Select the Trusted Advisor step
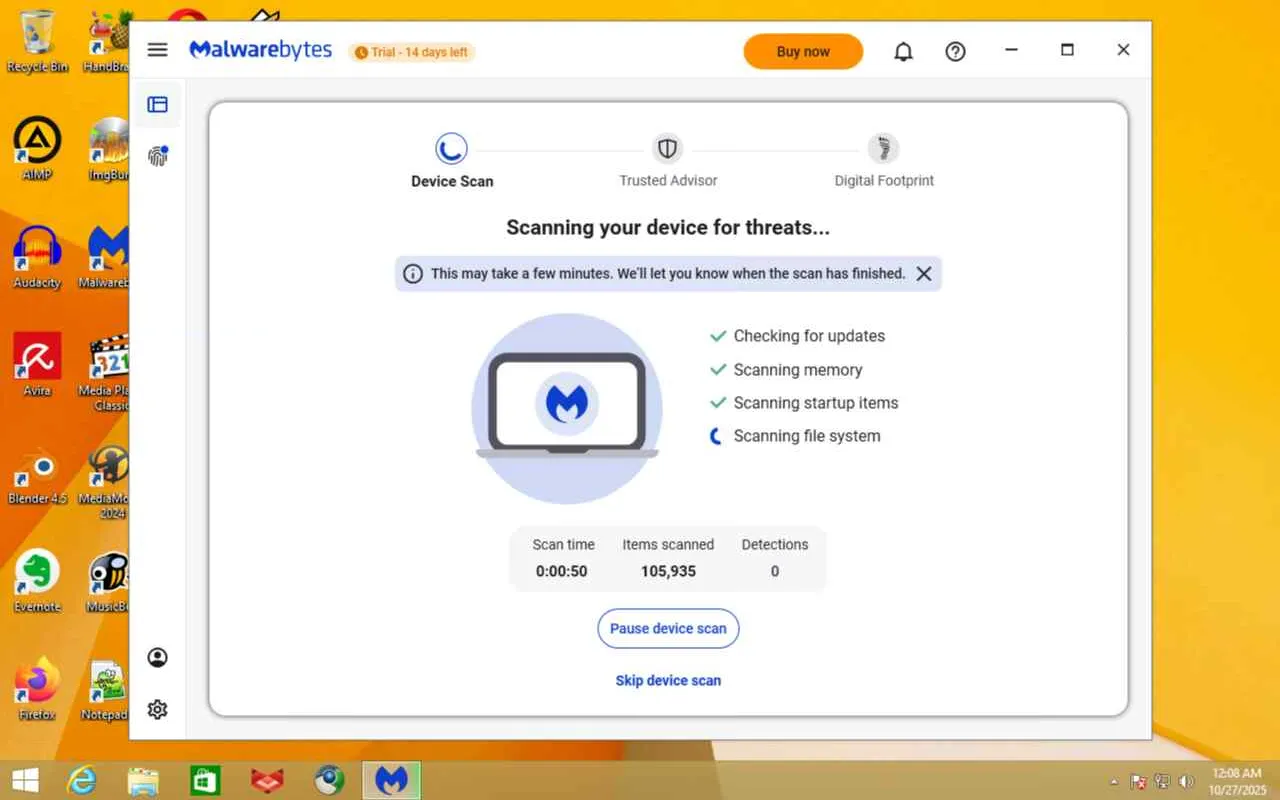The image size is (1280, 800). point(668,161)
